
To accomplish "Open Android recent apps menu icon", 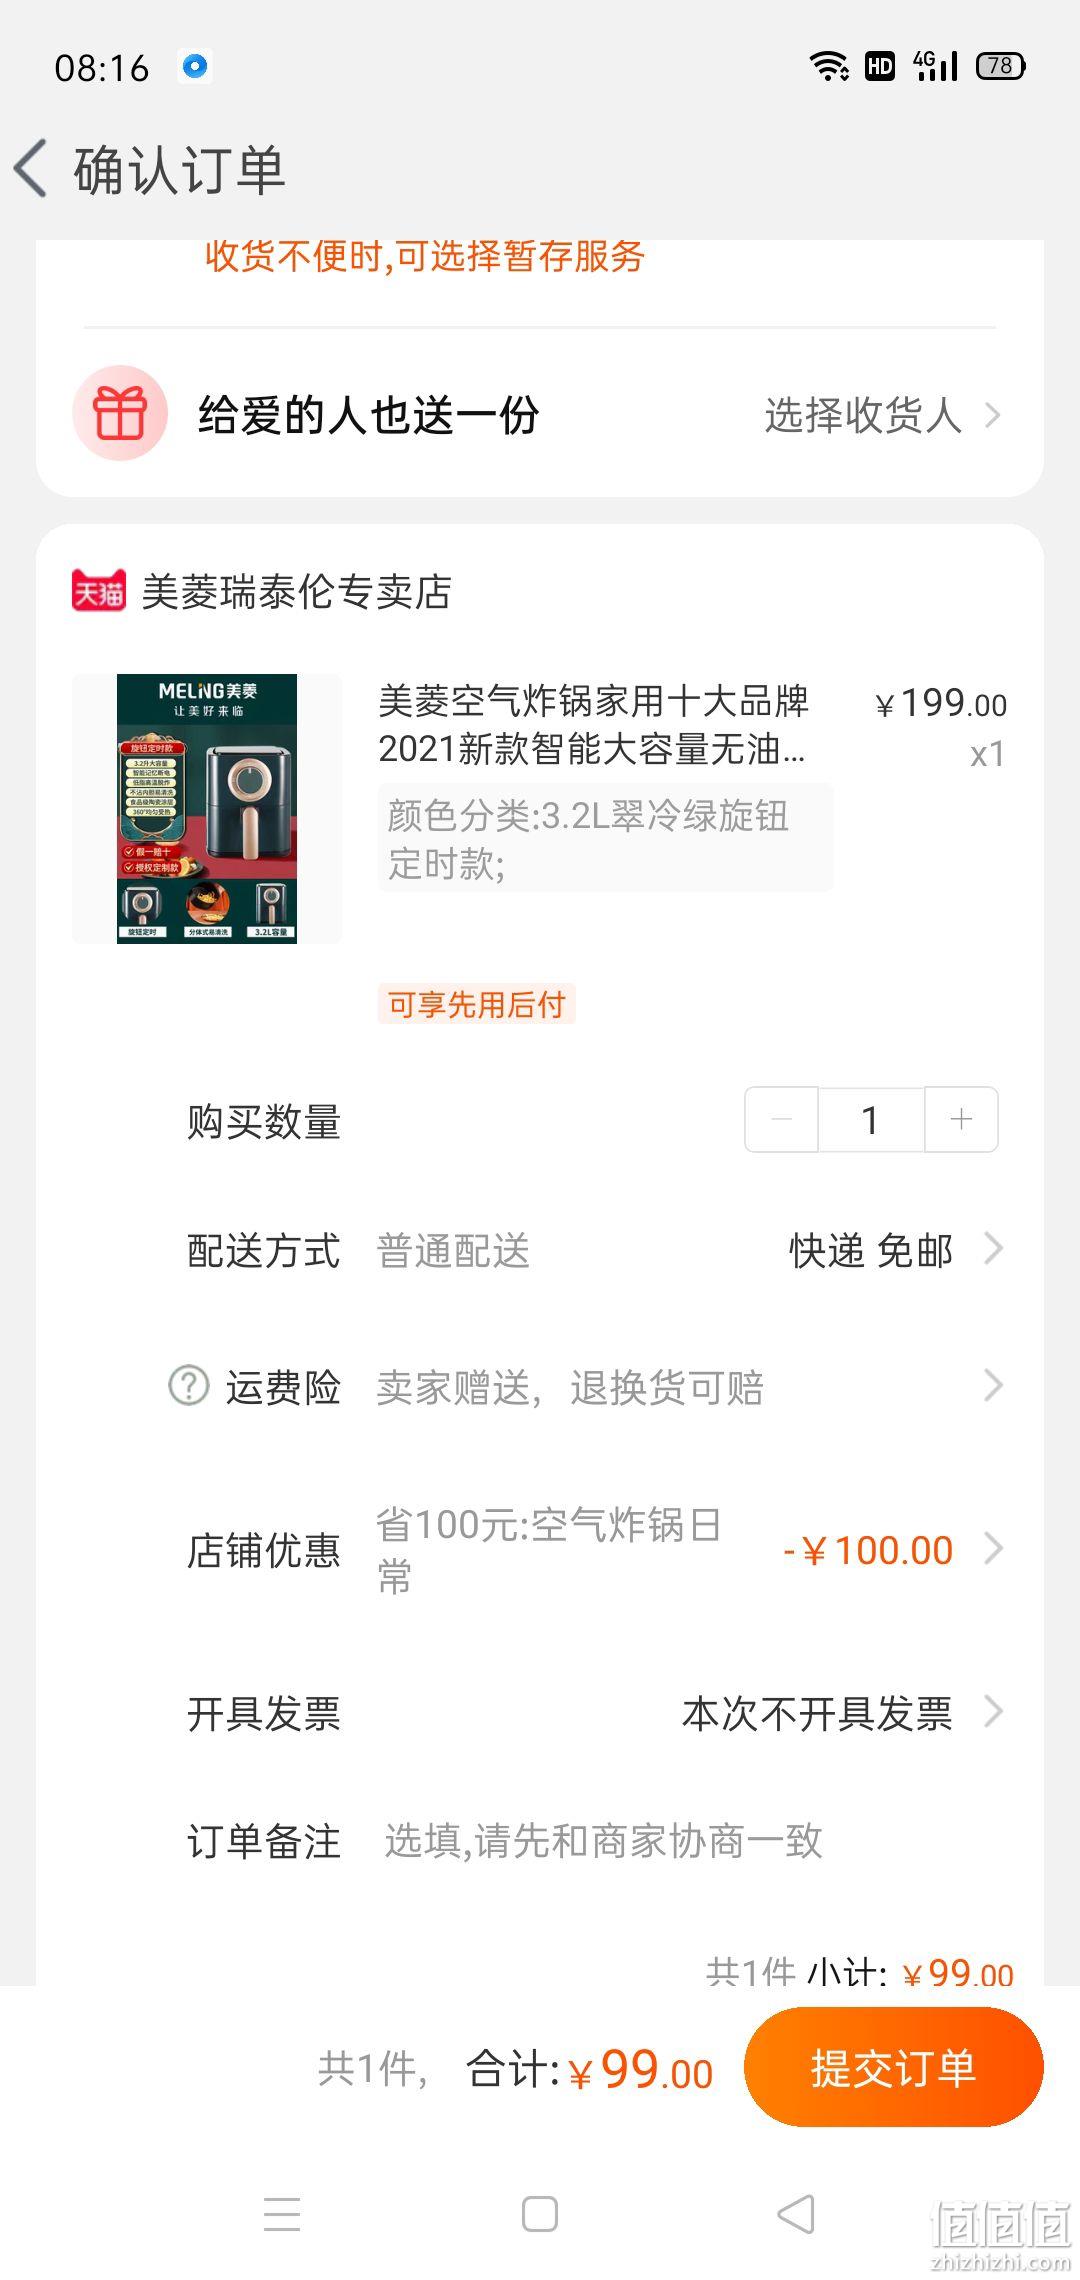I will [282, 2213].
